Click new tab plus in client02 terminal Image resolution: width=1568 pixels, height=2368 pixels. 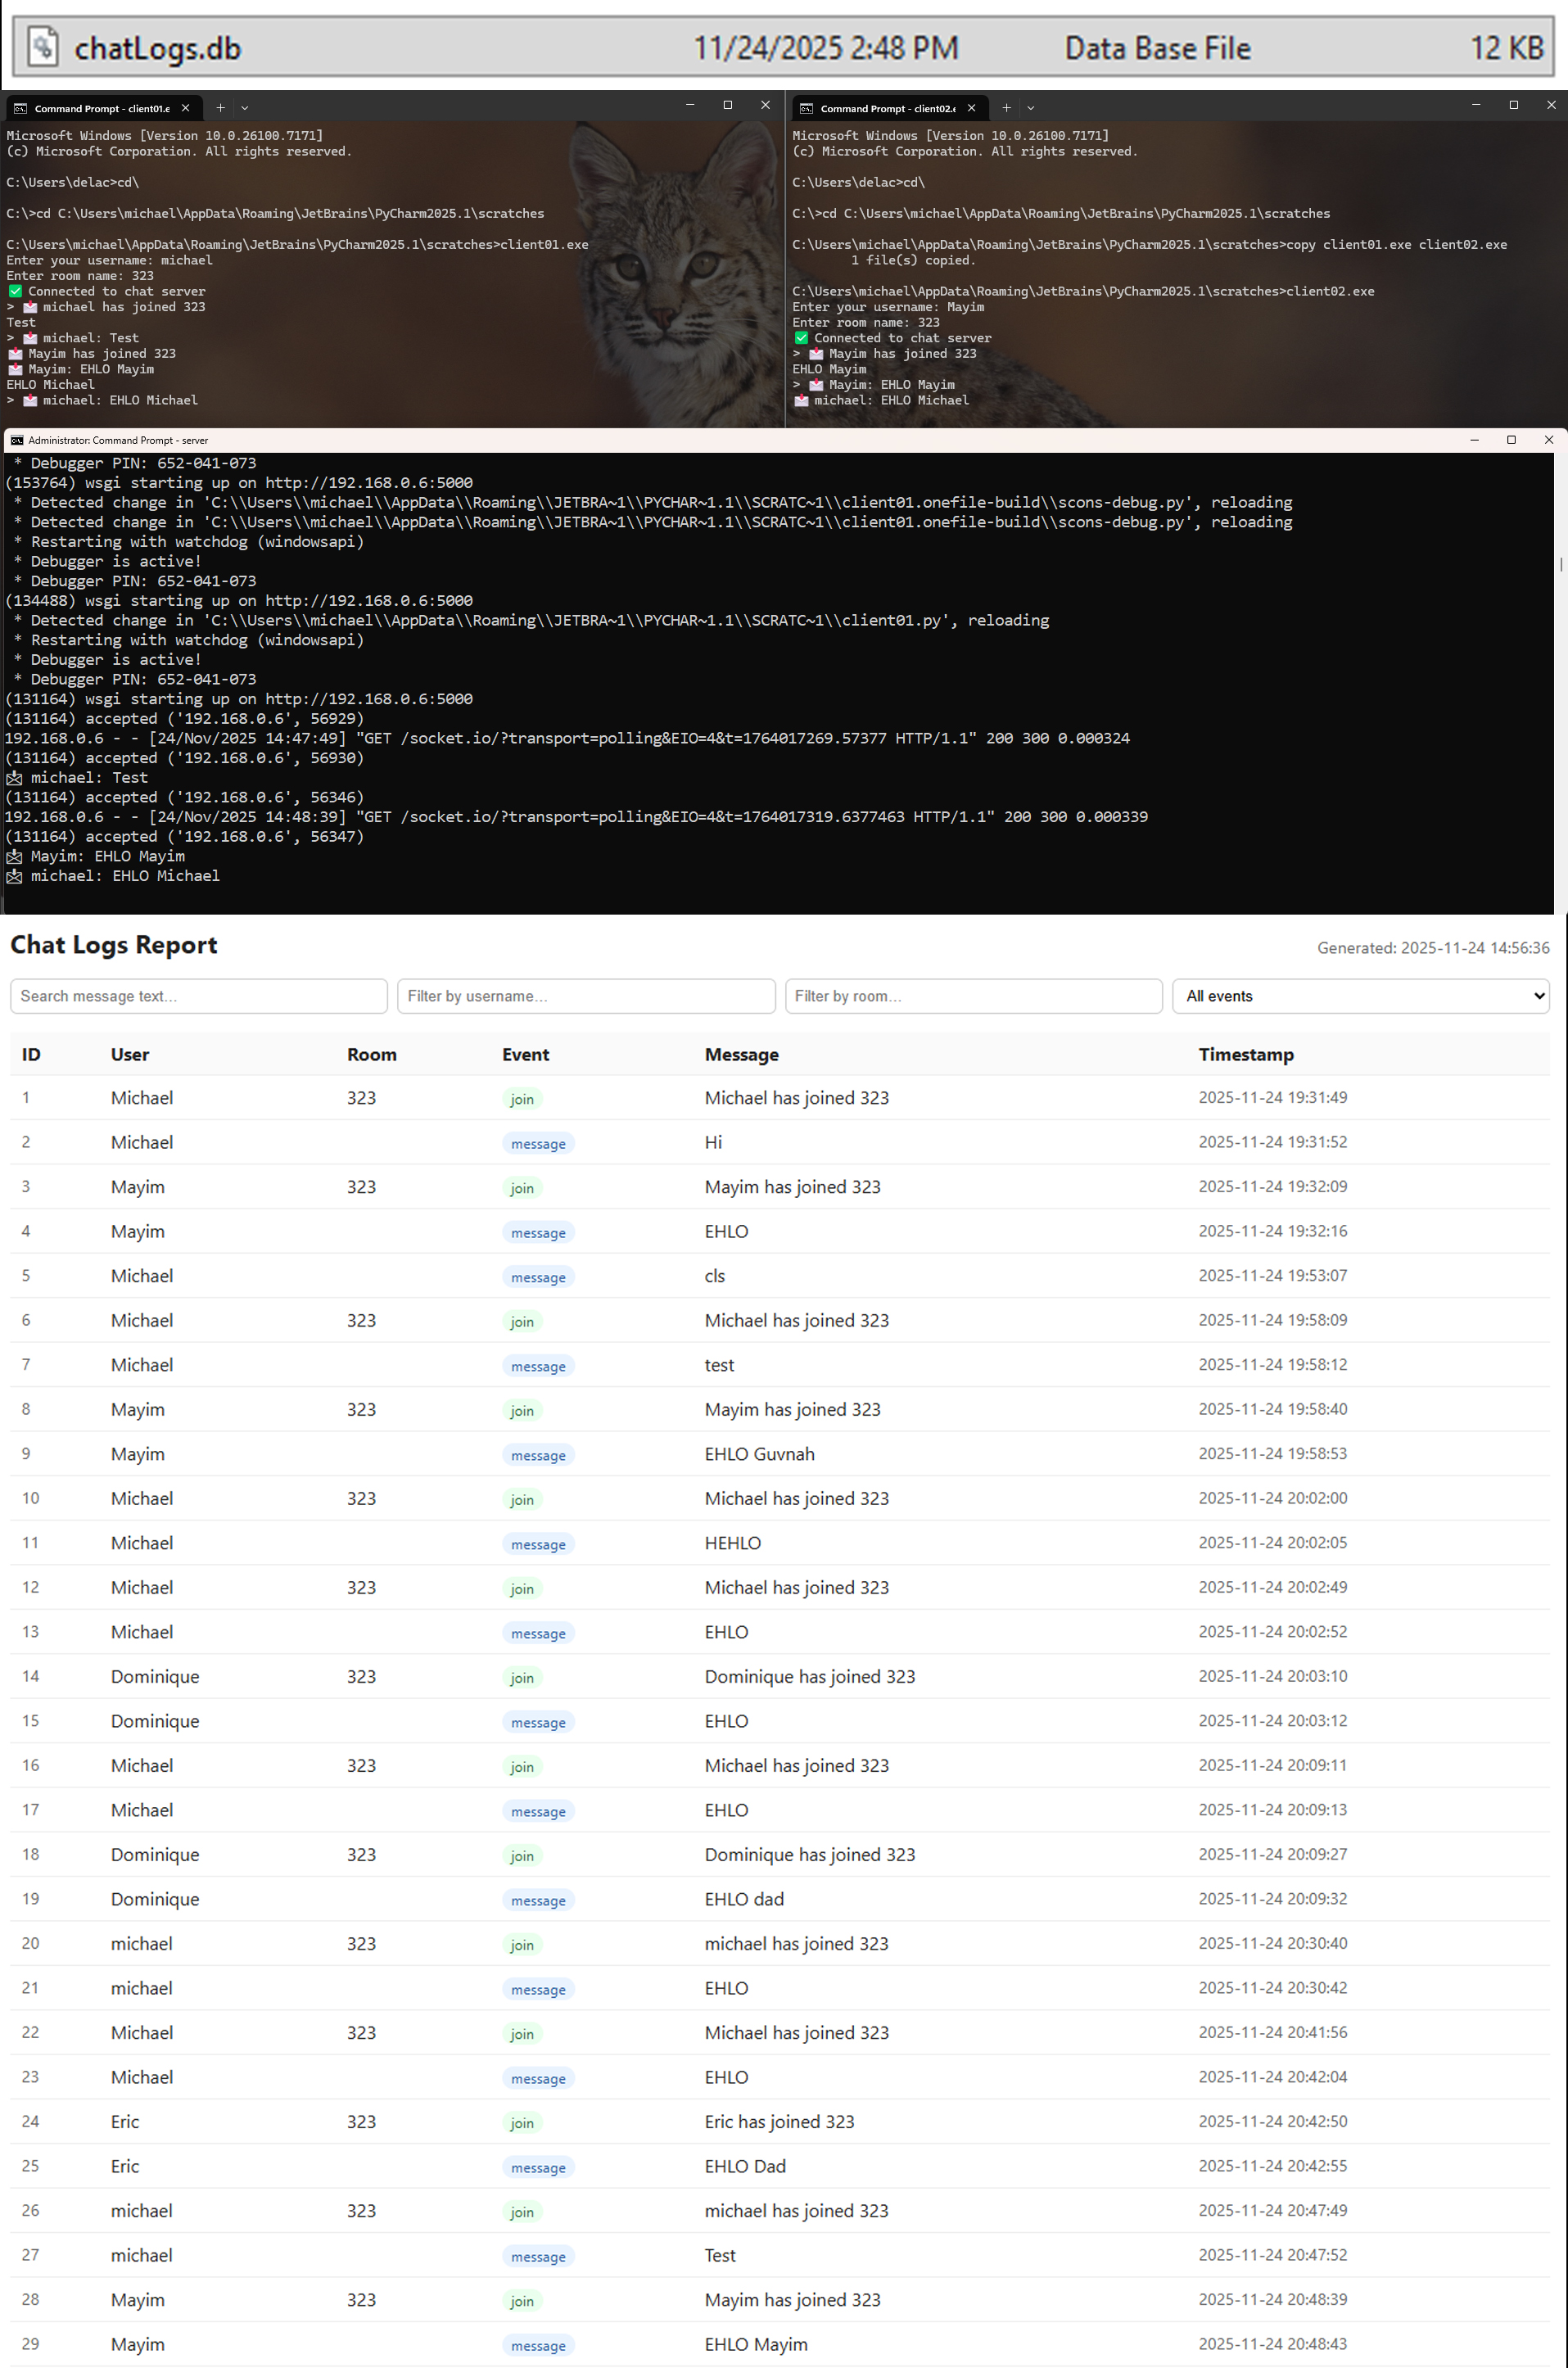(1006, 108)
